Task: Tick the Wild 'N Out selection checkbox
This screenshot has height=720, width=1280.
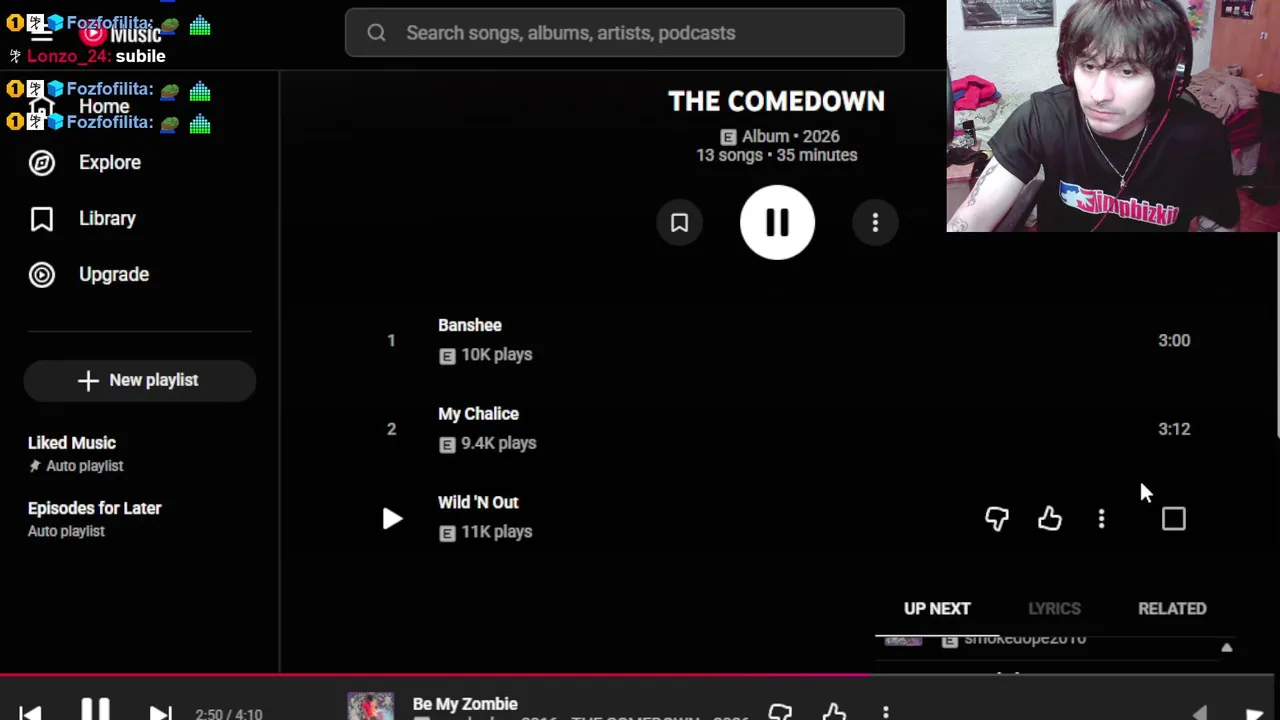Action: (x=1173, y=518)
